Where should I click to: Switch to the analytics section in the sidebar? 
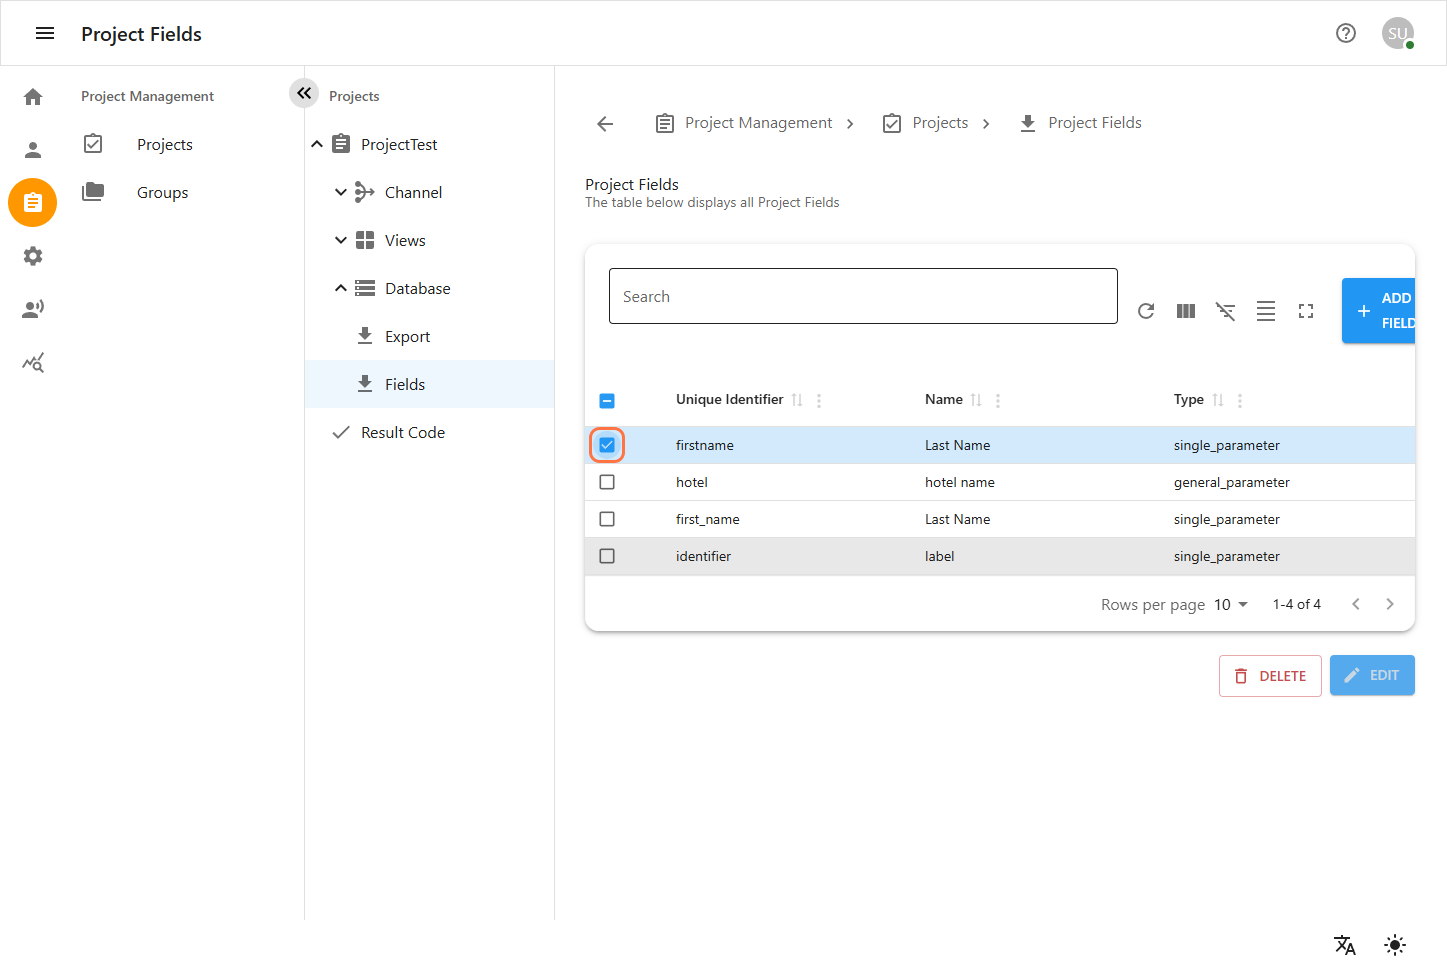(33, 362)
